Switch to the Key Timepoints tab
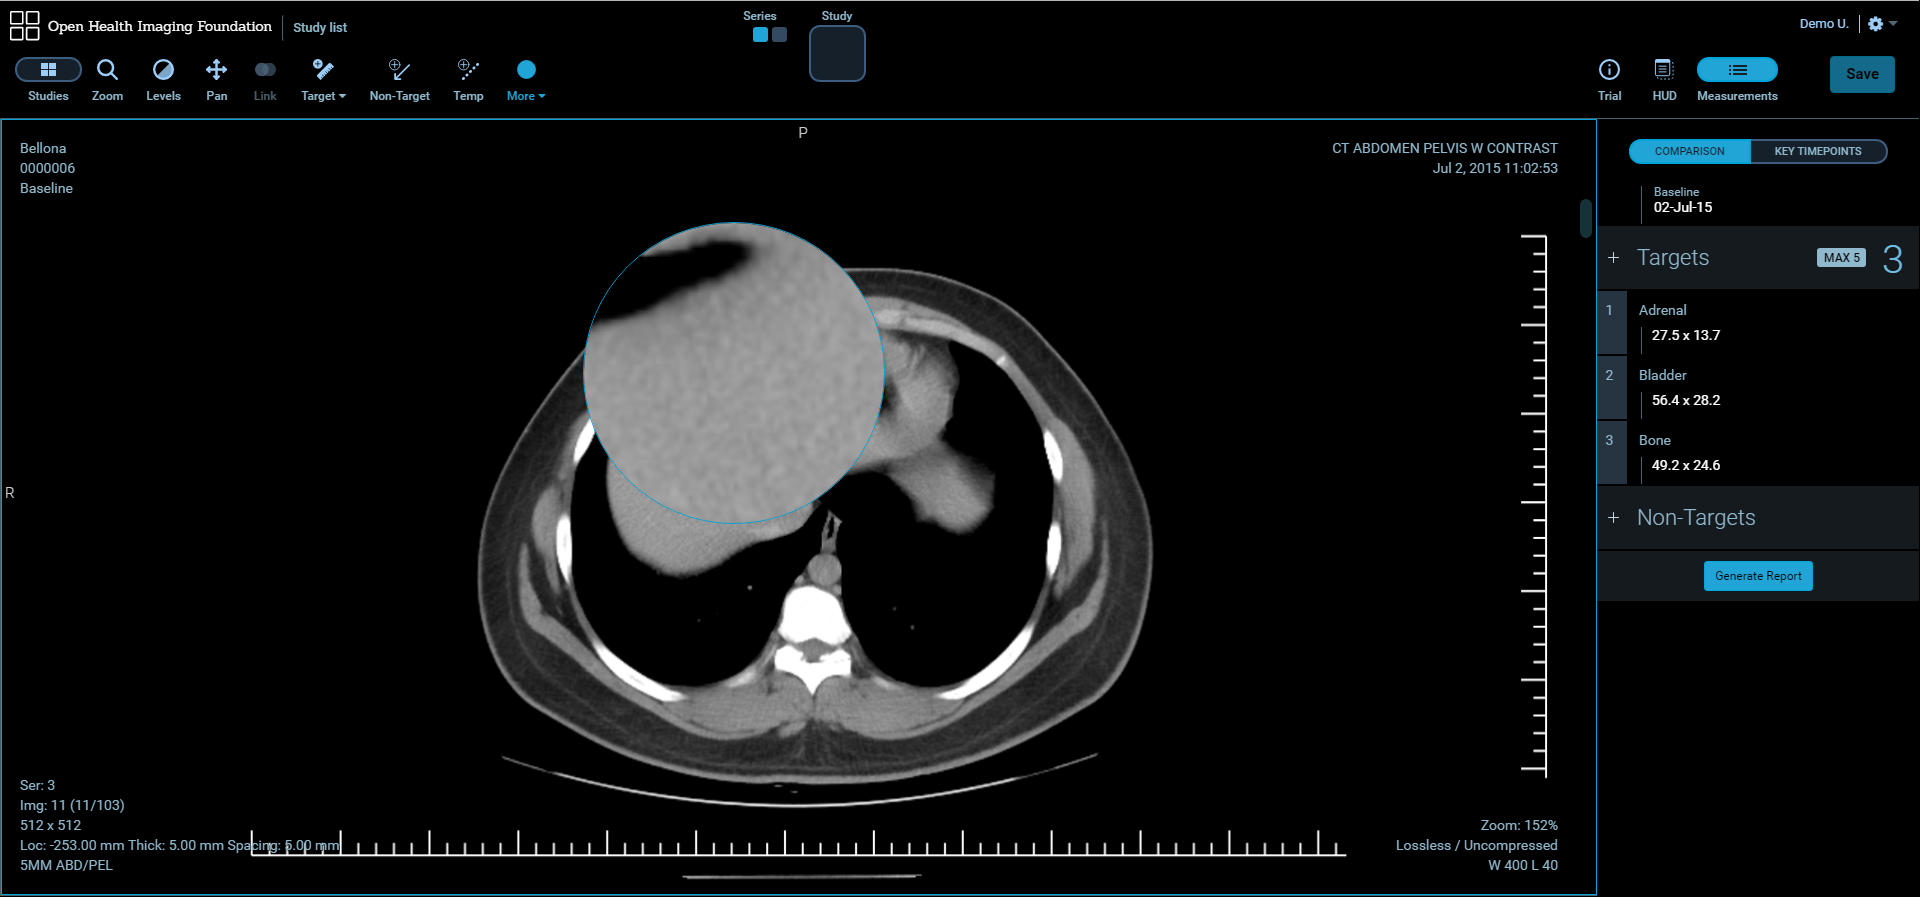The image size is (1920, 897). tap(1817, 151)
